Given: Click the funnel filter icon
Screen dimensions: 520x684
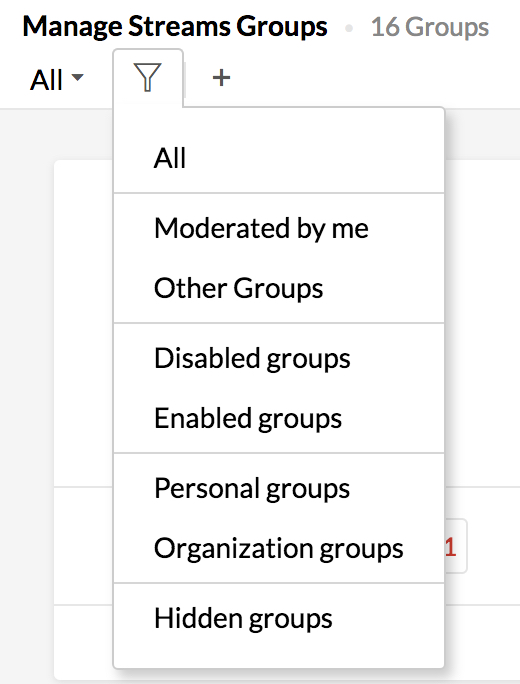Looking at the screenshot, I should click(147, 78).
